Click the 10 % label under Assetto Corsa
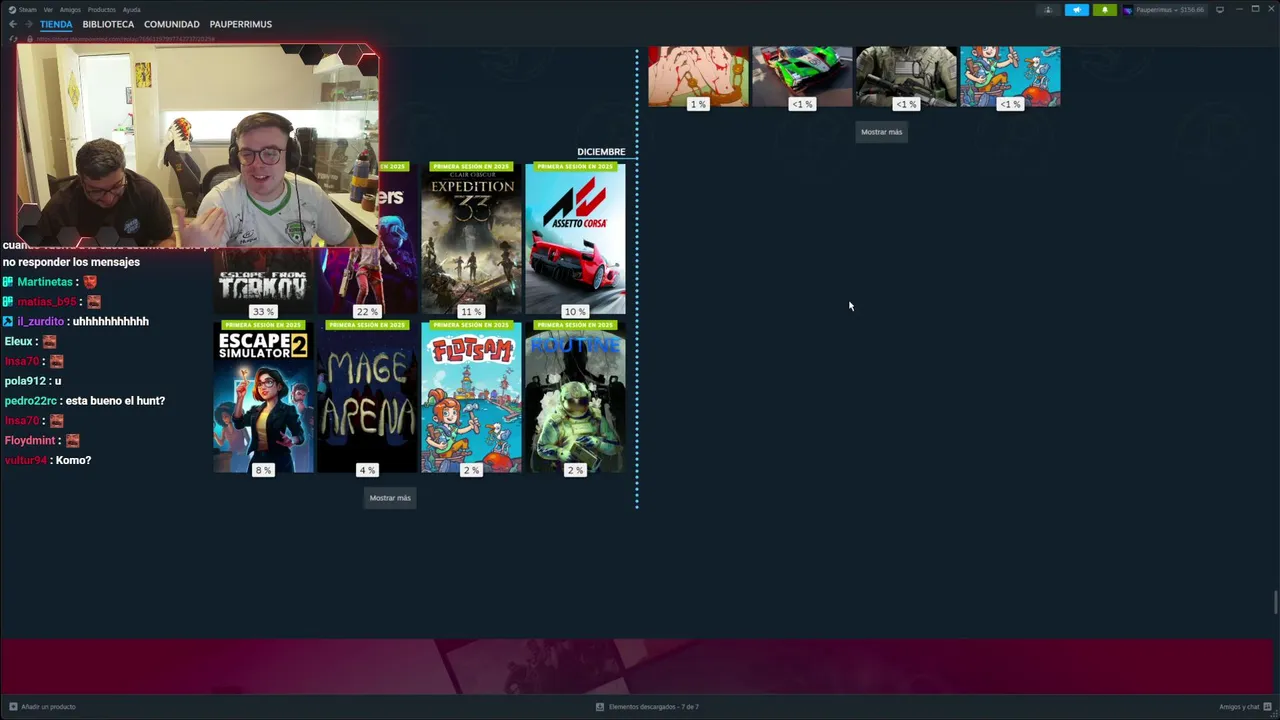1280x720 pixels. pos(575,312)
